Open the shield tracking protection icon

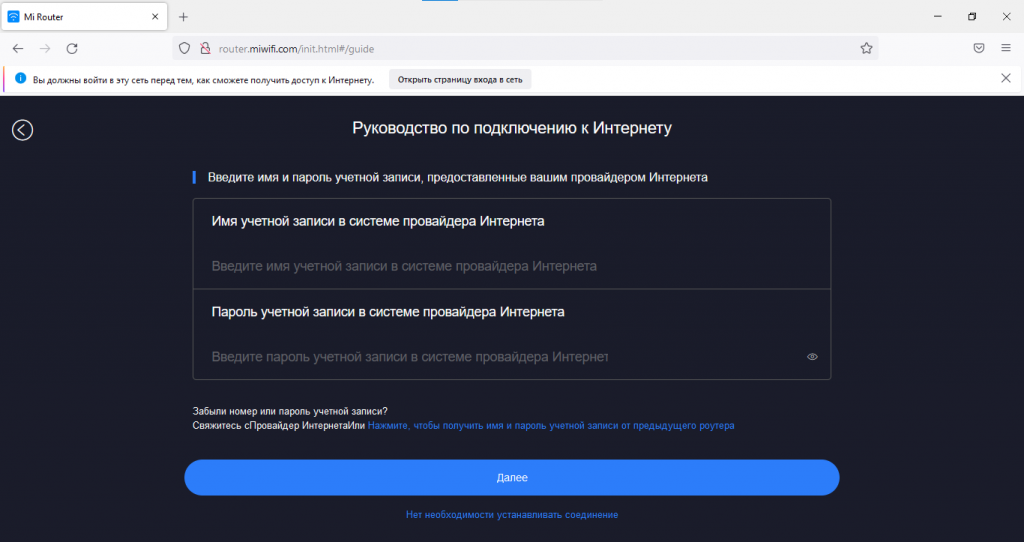point(185,48)
